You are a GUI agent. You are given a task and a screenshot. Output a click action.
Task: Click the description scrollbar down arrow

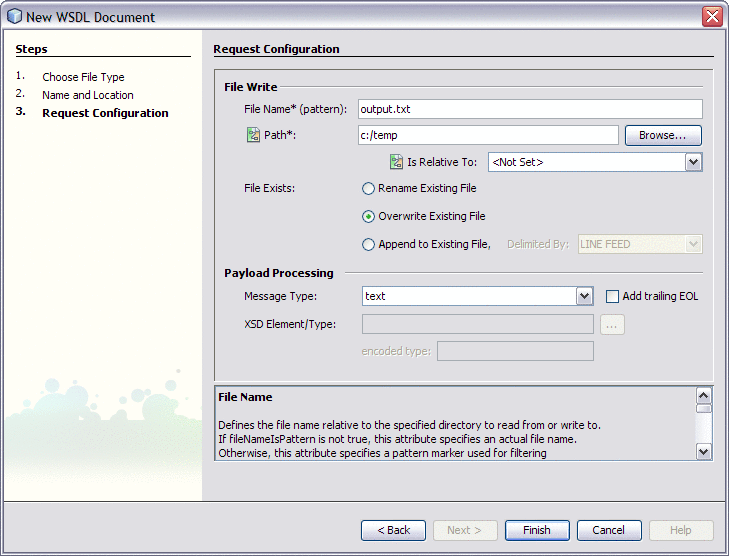click(703, 451)
